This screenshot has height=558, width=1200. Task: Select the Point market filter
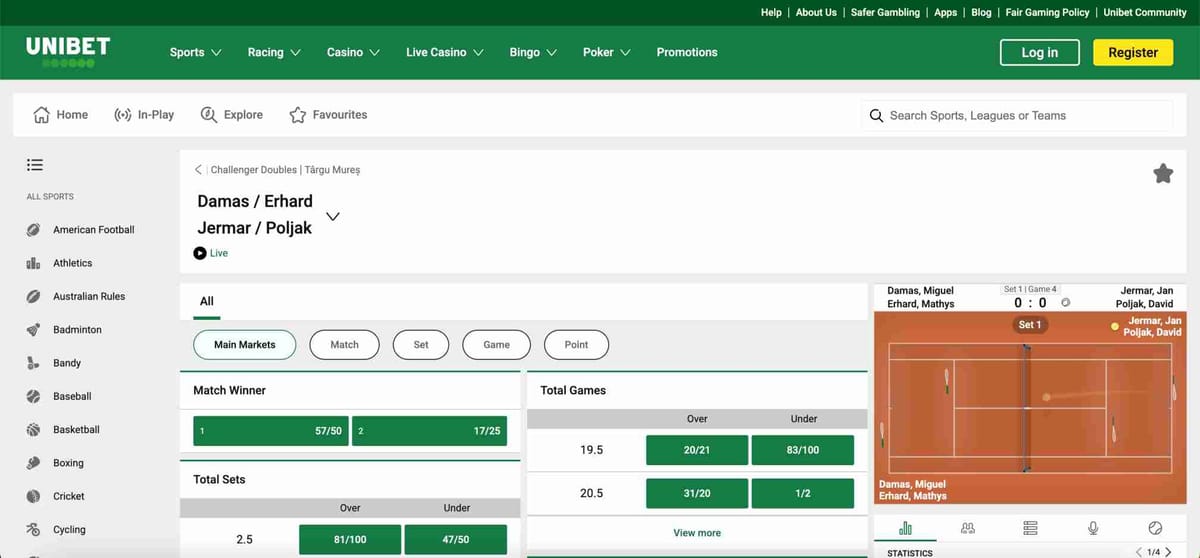coord(576,344)
